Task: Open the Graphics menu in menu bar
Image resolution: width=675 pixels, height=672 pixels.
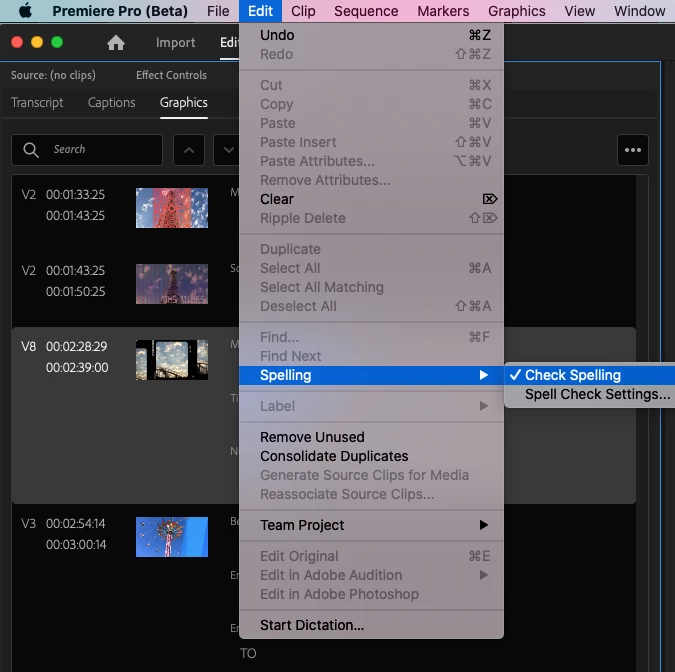Action: 517,11
